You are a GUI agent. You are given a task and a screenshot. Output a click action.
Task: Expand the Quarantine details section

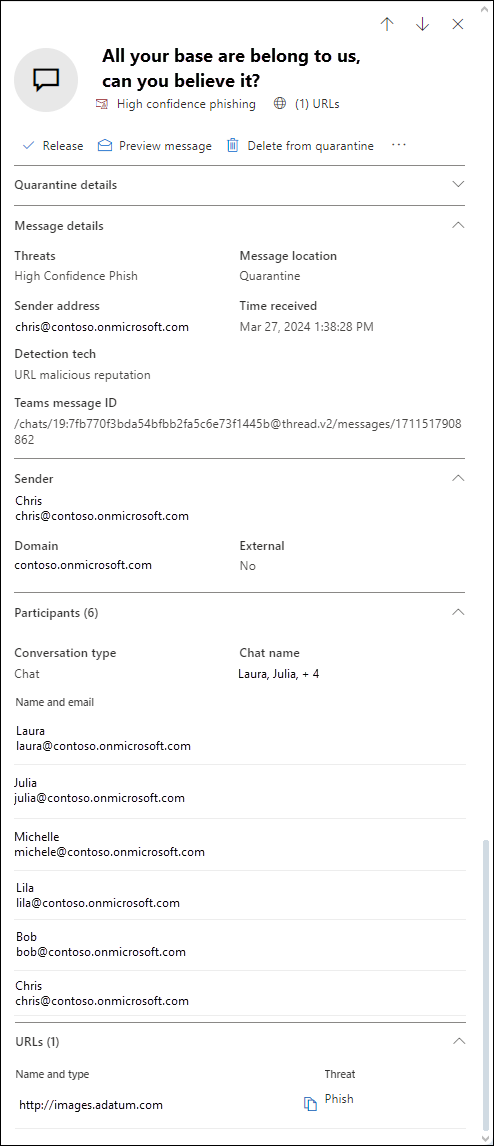point(239,185)
